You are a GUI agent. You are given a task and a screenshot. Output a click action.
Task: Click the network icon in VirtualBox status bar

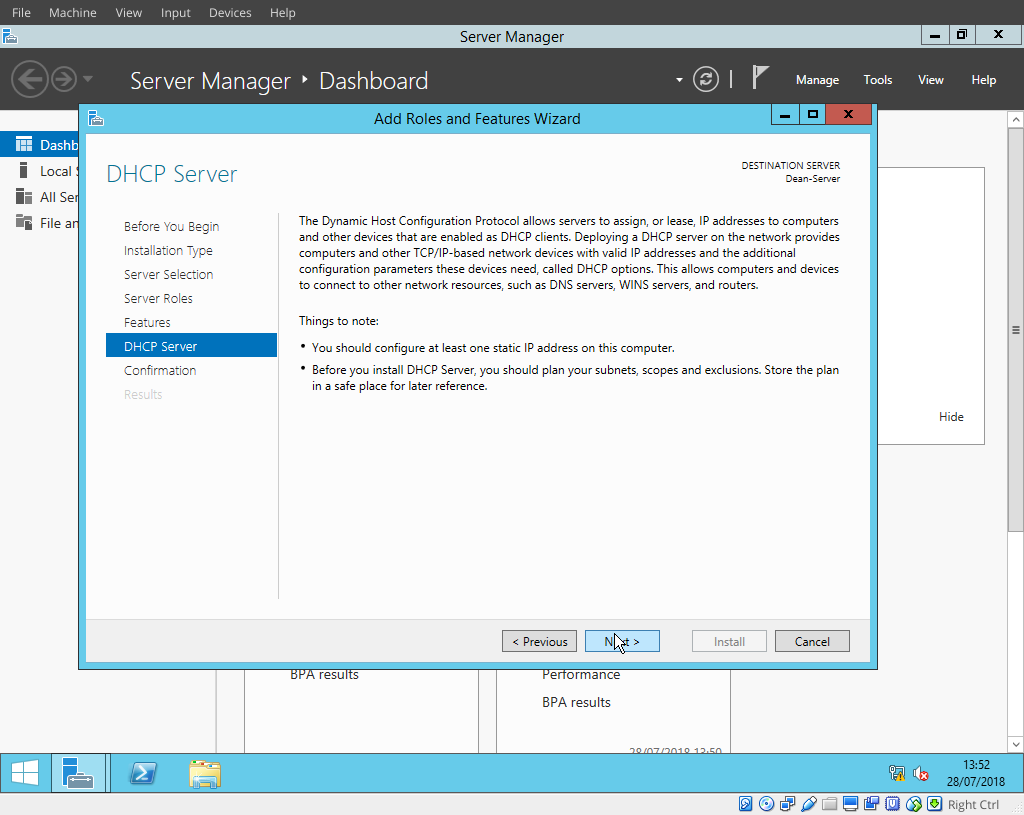click(786, 804)
